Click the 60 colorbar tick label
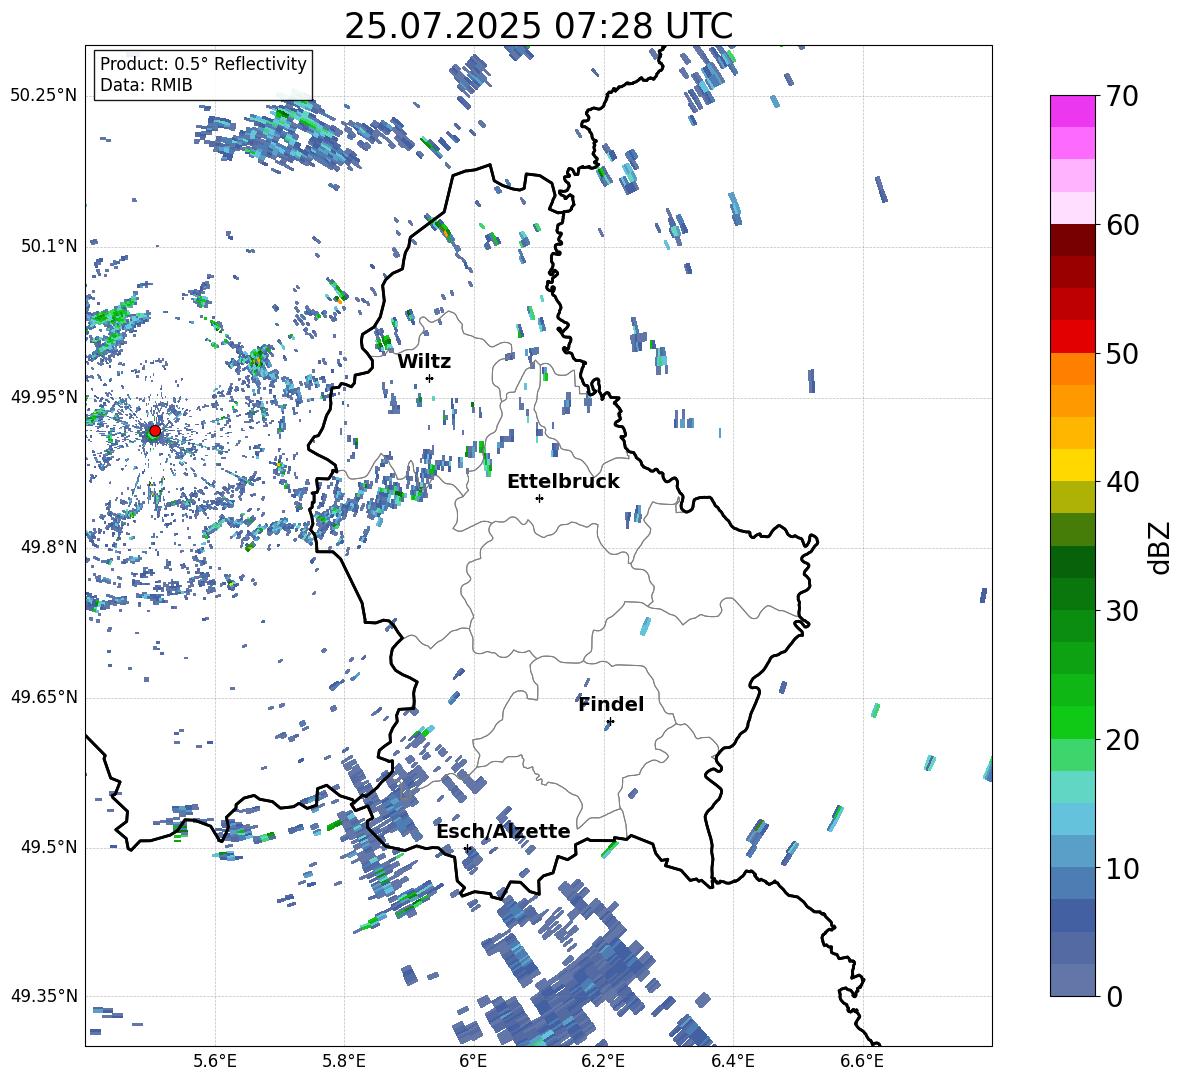The image size is (1184, 1081). point(1122,225)
